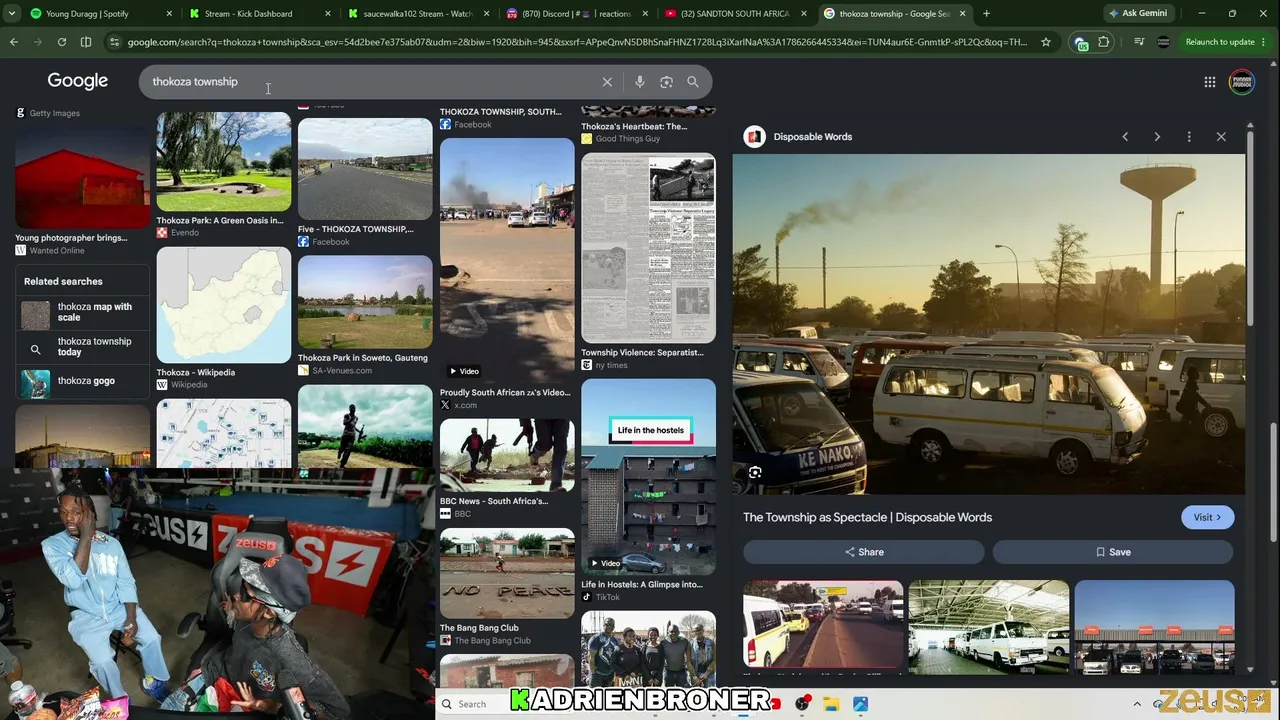
Task: Open the first related minibus taxi thumbnail
Action: click(x=823, y=624)
